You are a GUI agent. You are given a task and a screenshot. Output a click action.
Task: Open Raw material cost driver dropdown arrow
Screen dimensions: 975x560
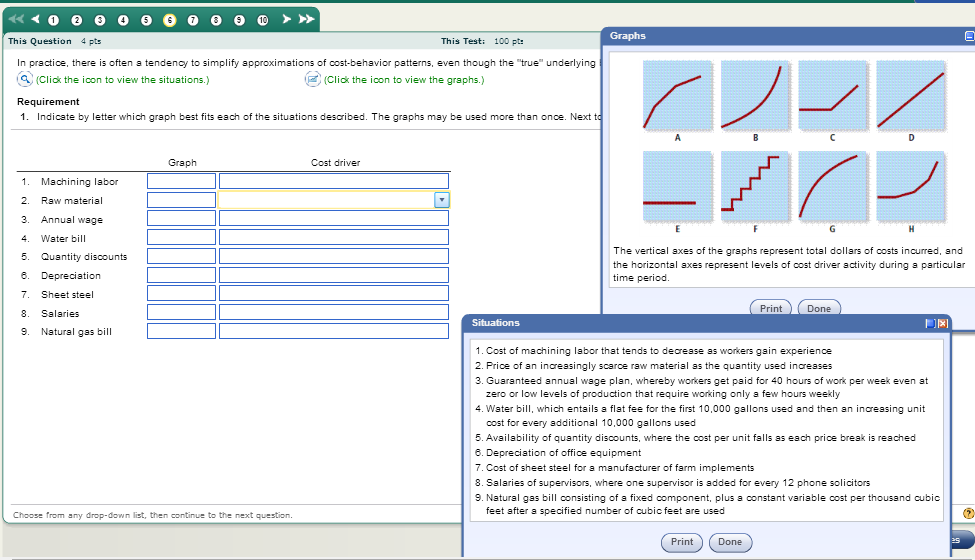coord(441,200)
